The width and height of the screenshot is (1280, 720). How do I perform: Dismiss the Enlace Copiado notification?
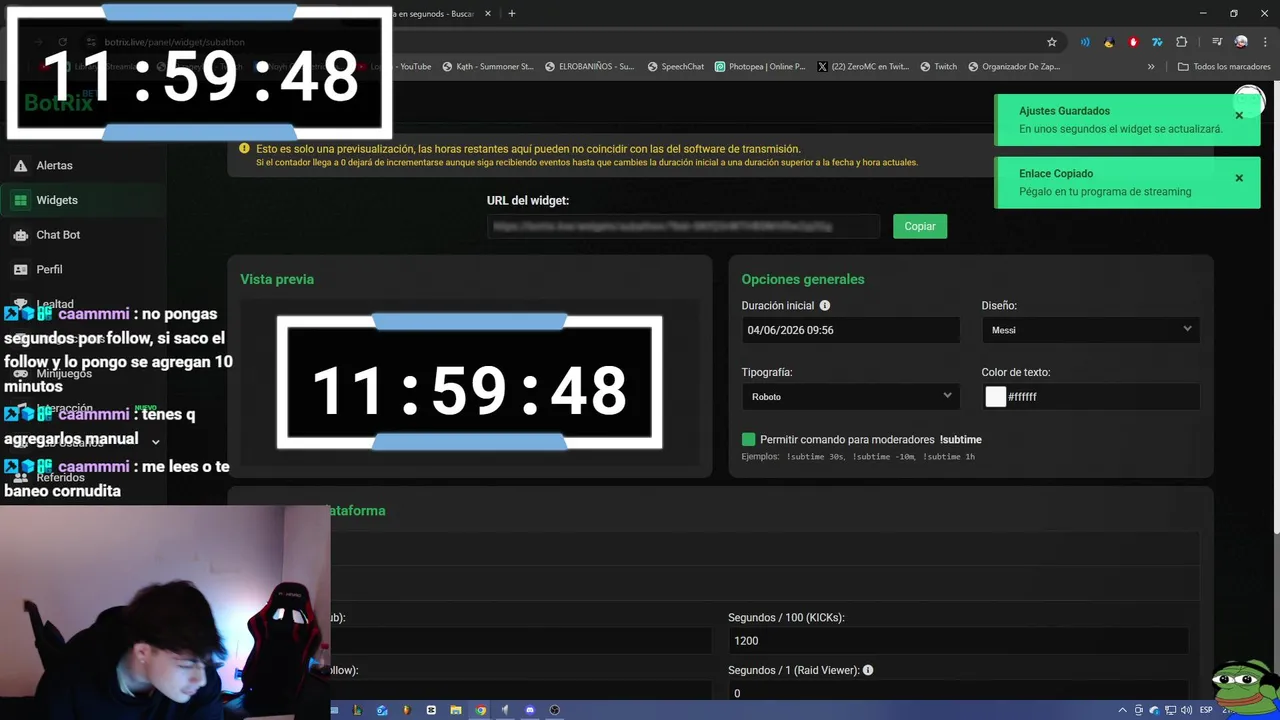pos(1239,178)
